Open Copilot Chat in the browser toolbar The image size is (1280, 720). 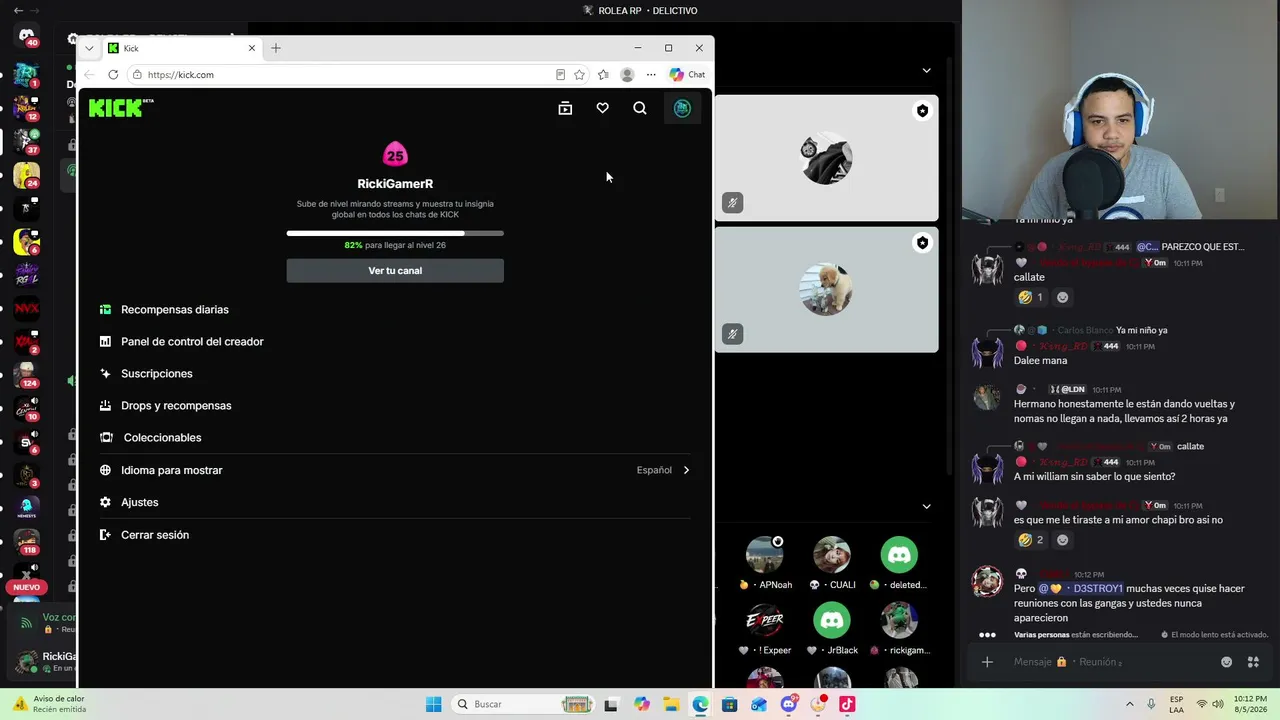tap(687, 75)
